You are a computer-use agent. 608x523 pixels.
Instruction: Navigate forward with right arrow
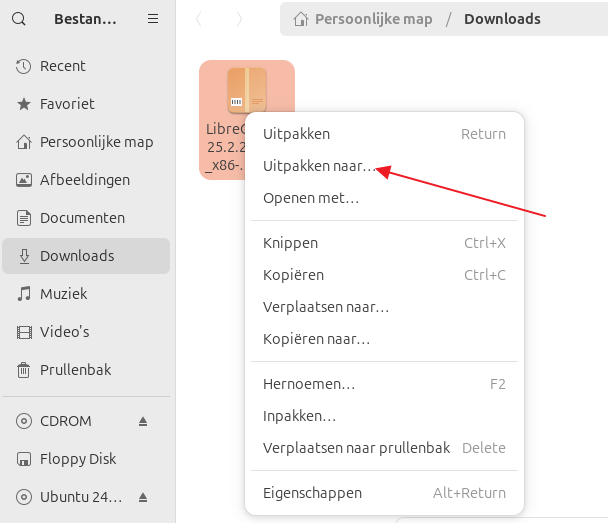(x=238, y=19)
